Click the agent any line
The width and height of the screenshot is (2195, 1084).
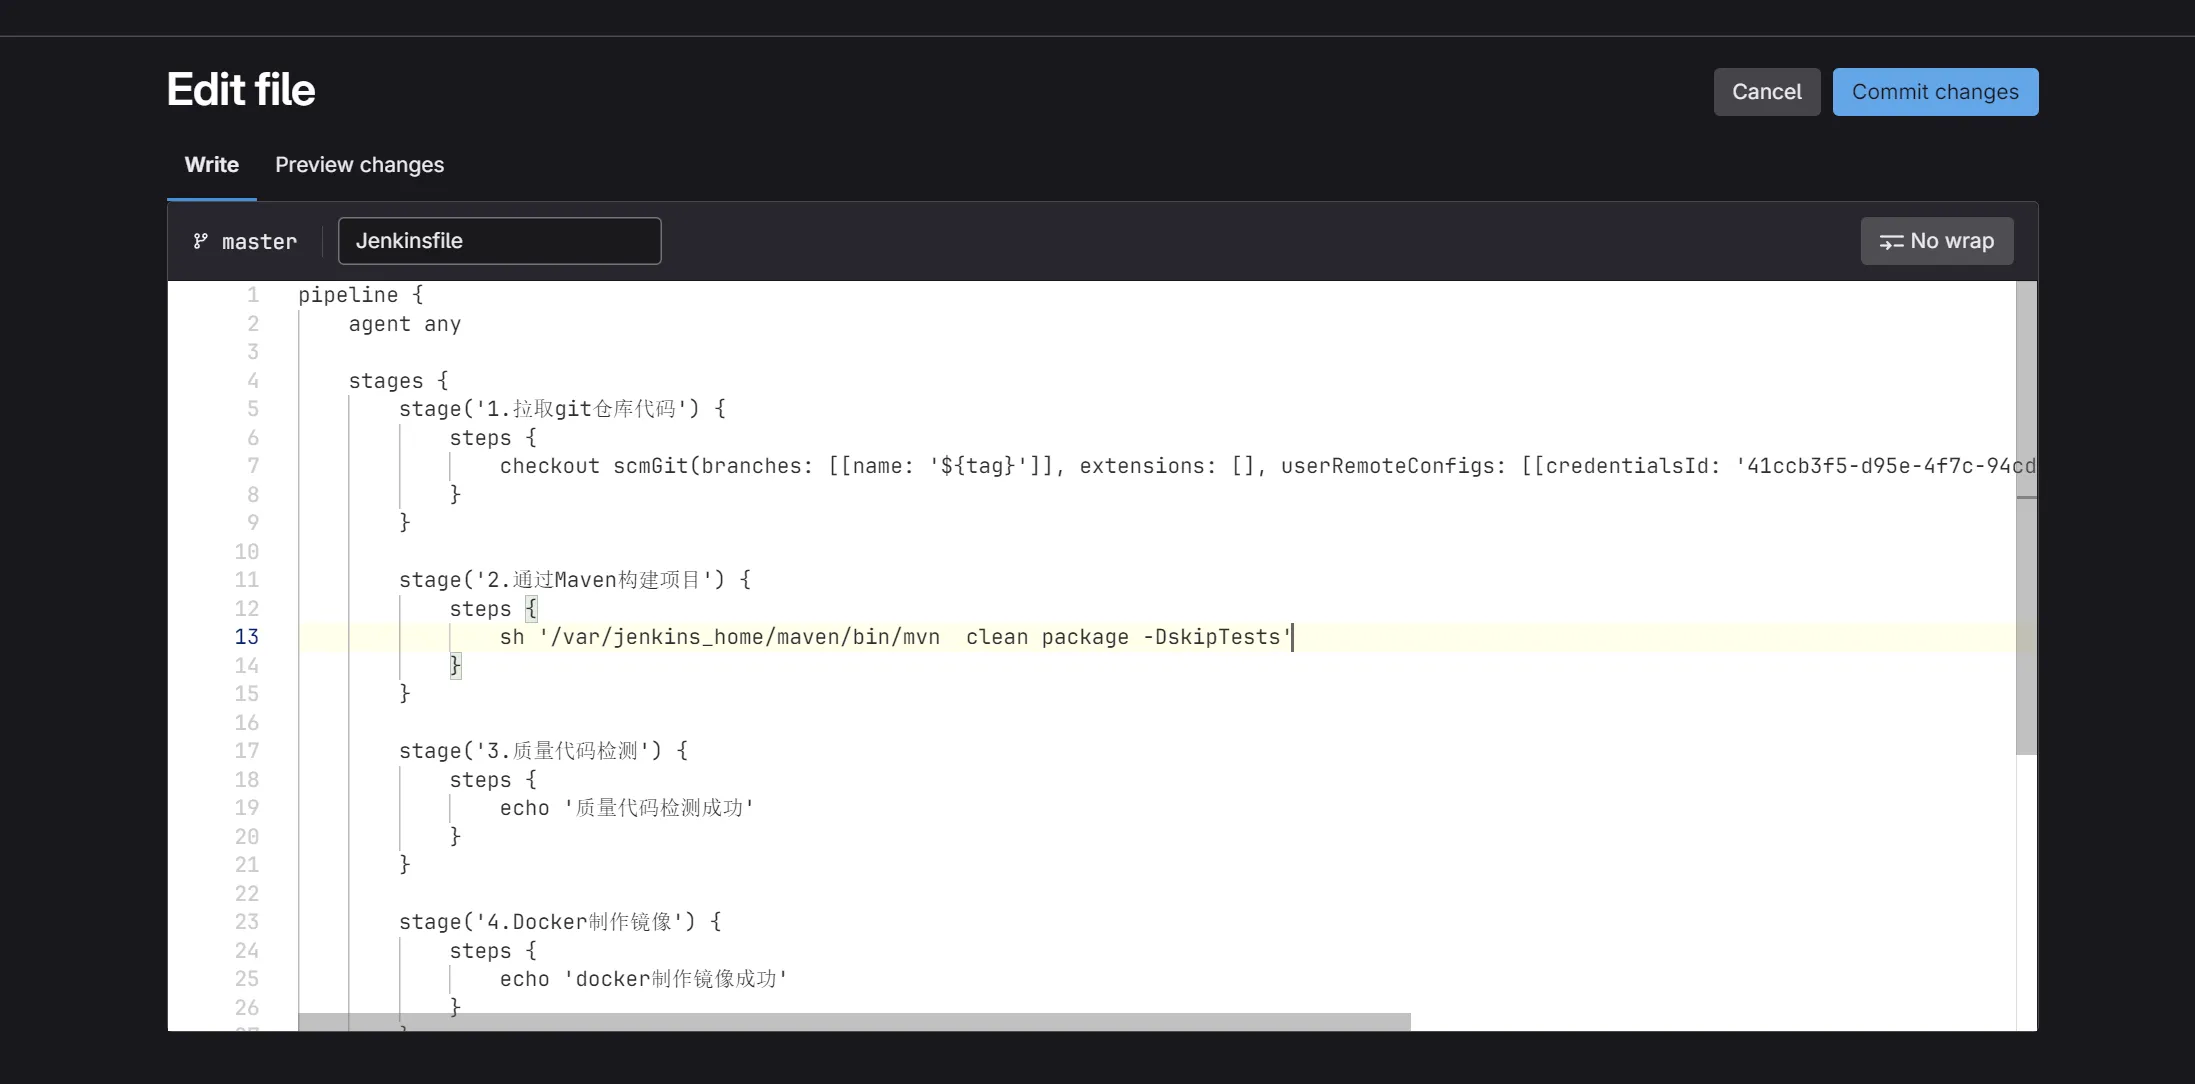[404, 324]
